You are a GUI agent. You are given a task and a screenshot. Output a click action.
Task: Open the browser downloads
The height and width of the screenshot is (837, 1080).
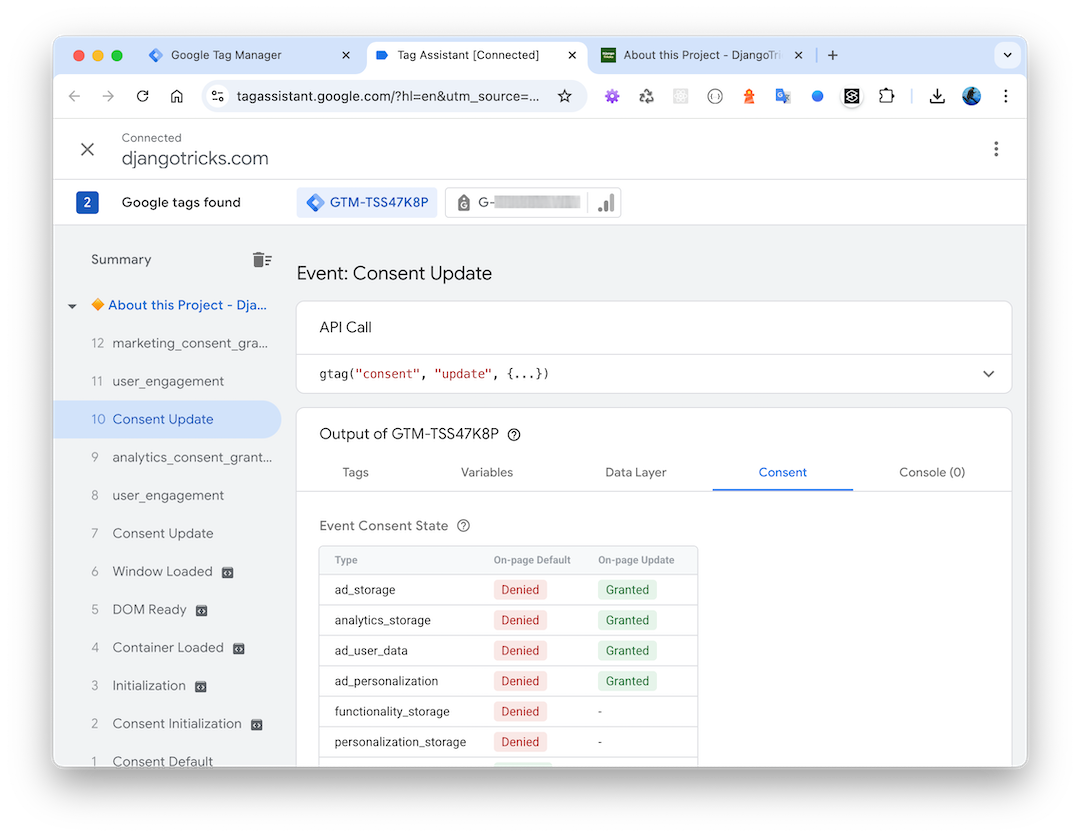point(937,96)
